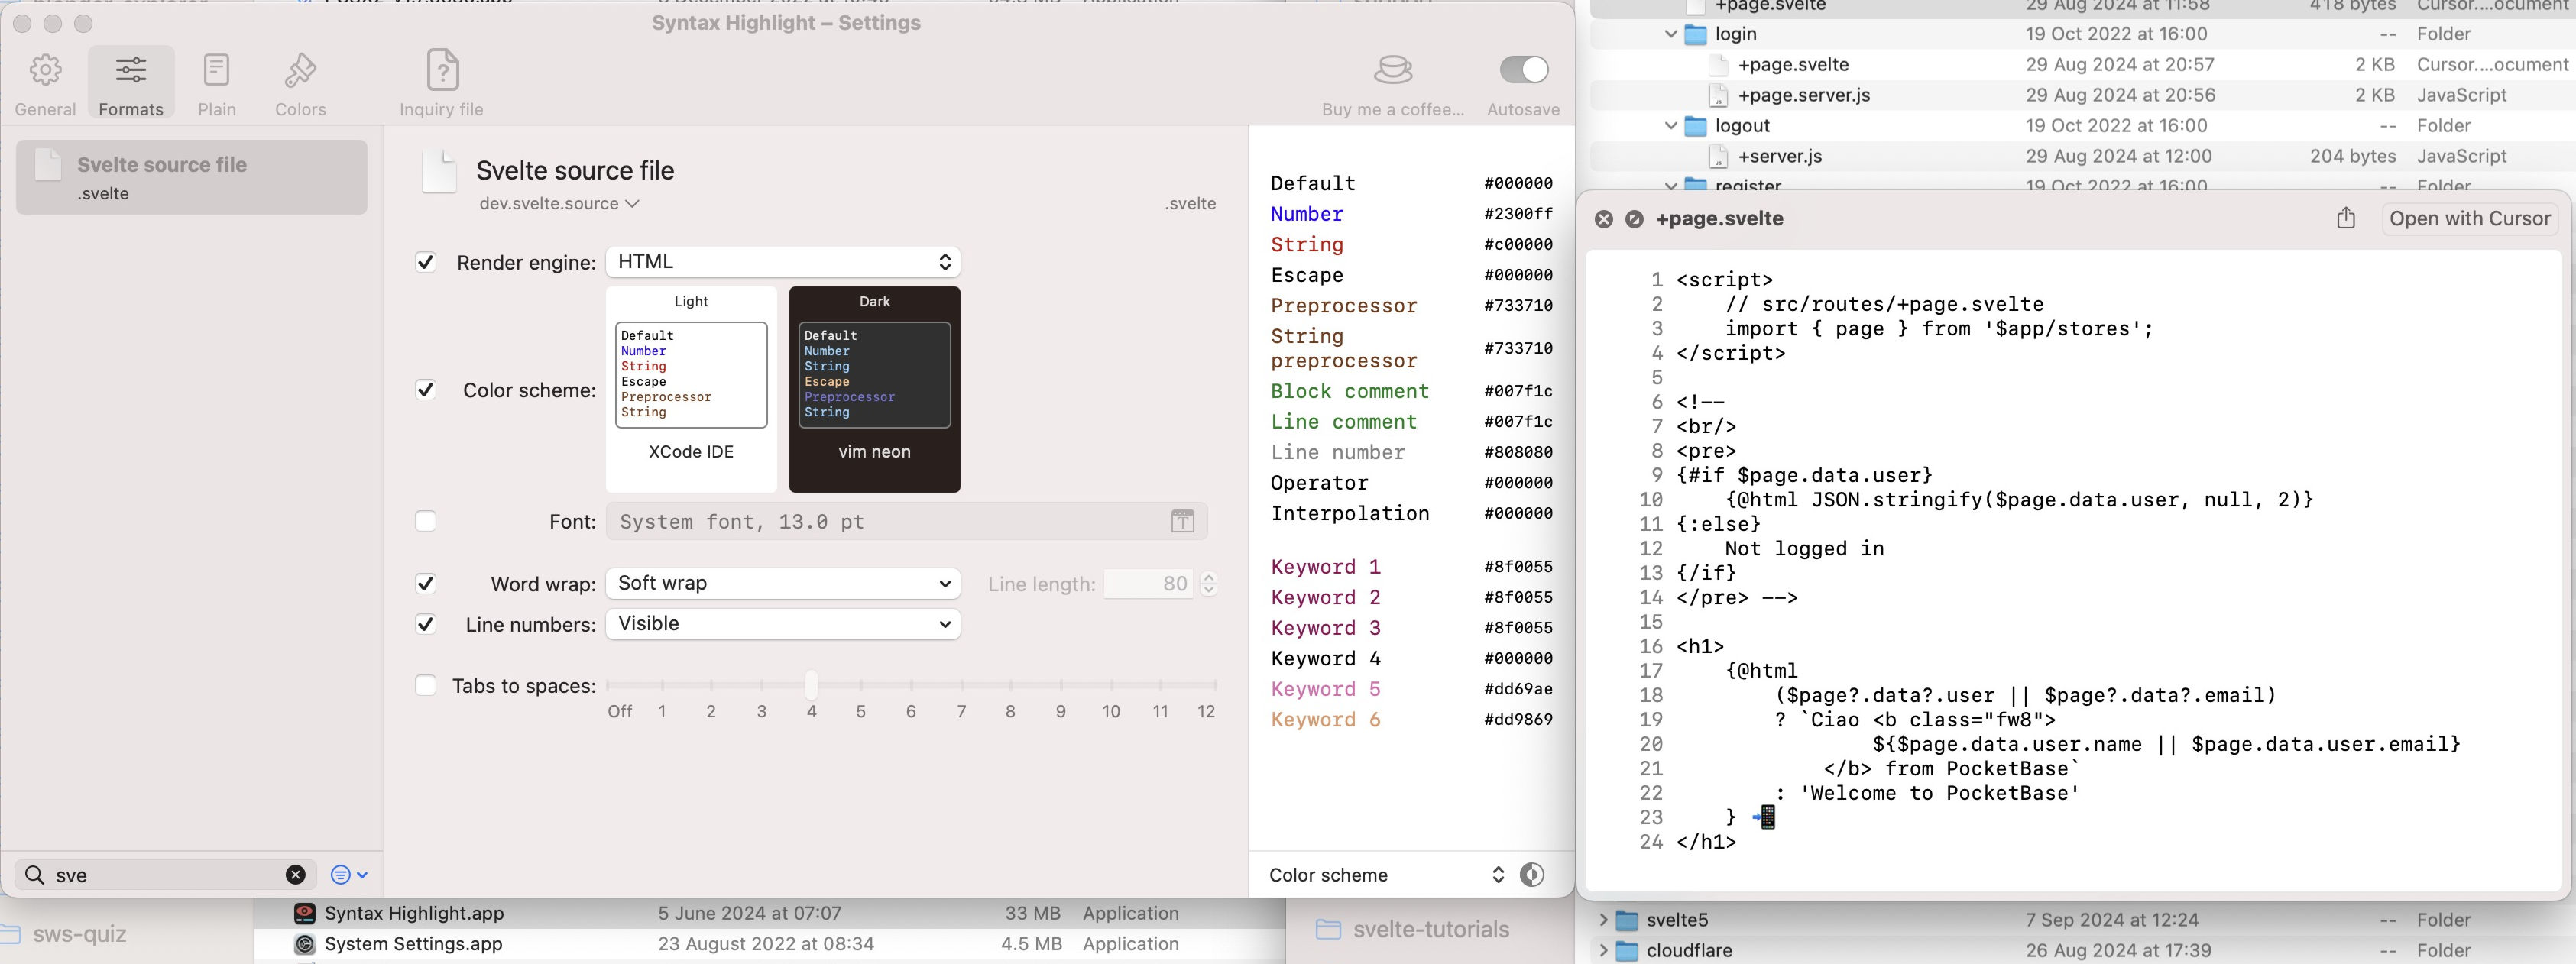Click Open with Cursor button
This screenshot has width=2576, height=964.
[x=2469, y=219]
